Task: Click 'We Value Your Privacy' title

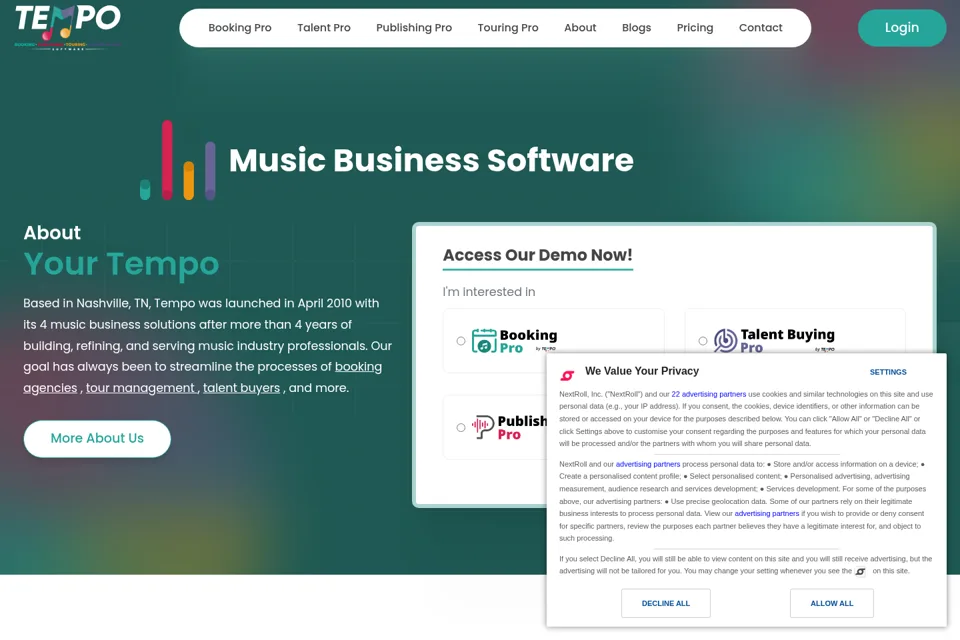Action: (x=642, y=371)
